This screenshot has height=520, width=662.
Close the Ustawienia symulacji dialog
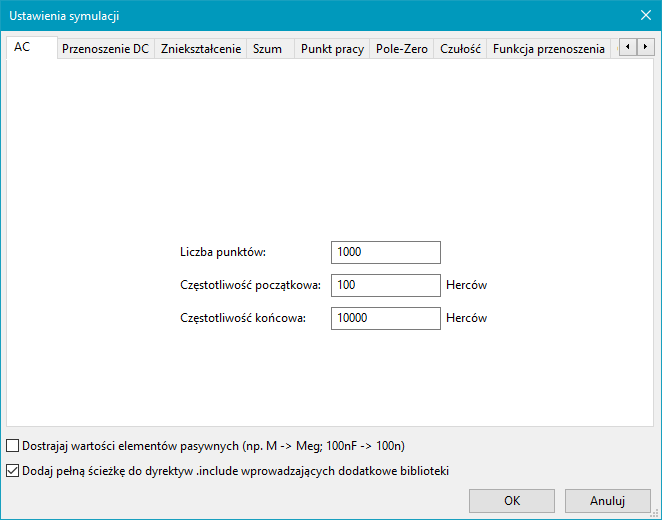coord(645,14)
